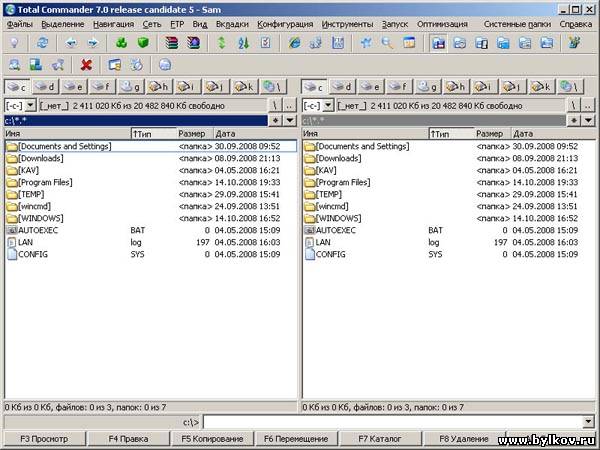Screen dimensions: 600x450
Task: Click the round globe icon in second toolbar row
Action: (x=165, y=65)
